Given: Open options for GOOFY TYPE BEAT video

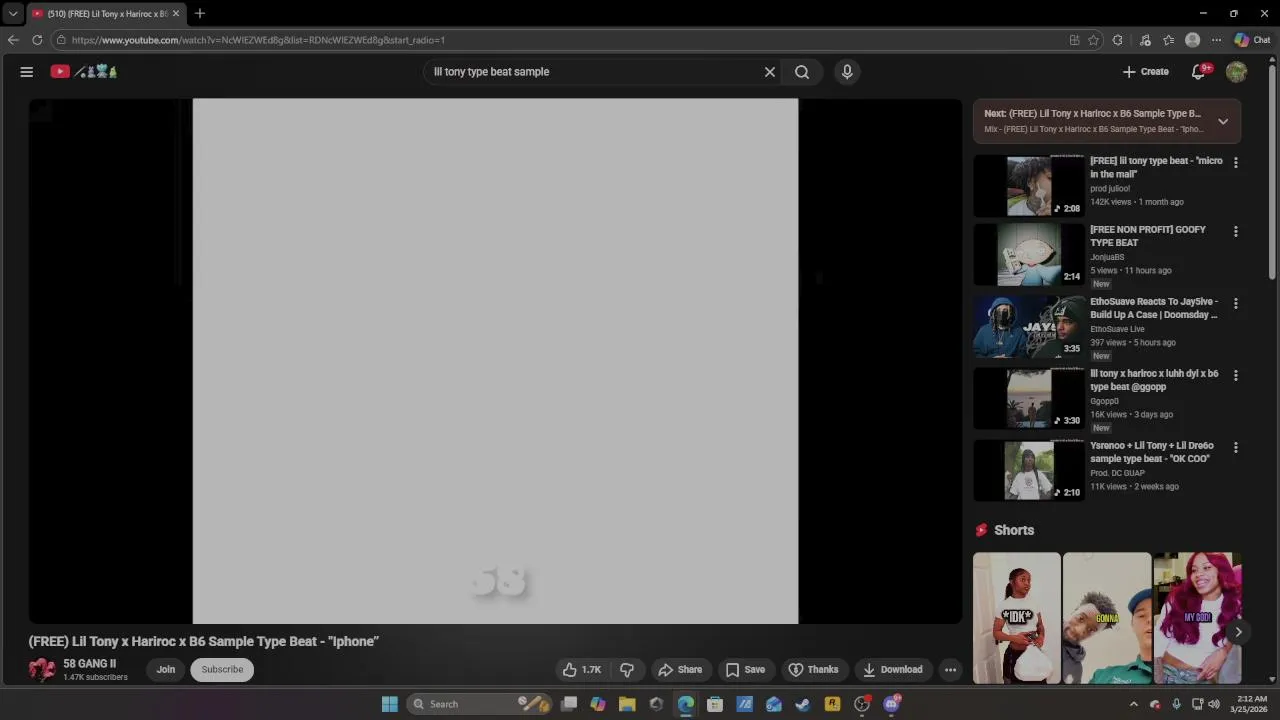Looking at the screenshot, I should point(1236,231).
